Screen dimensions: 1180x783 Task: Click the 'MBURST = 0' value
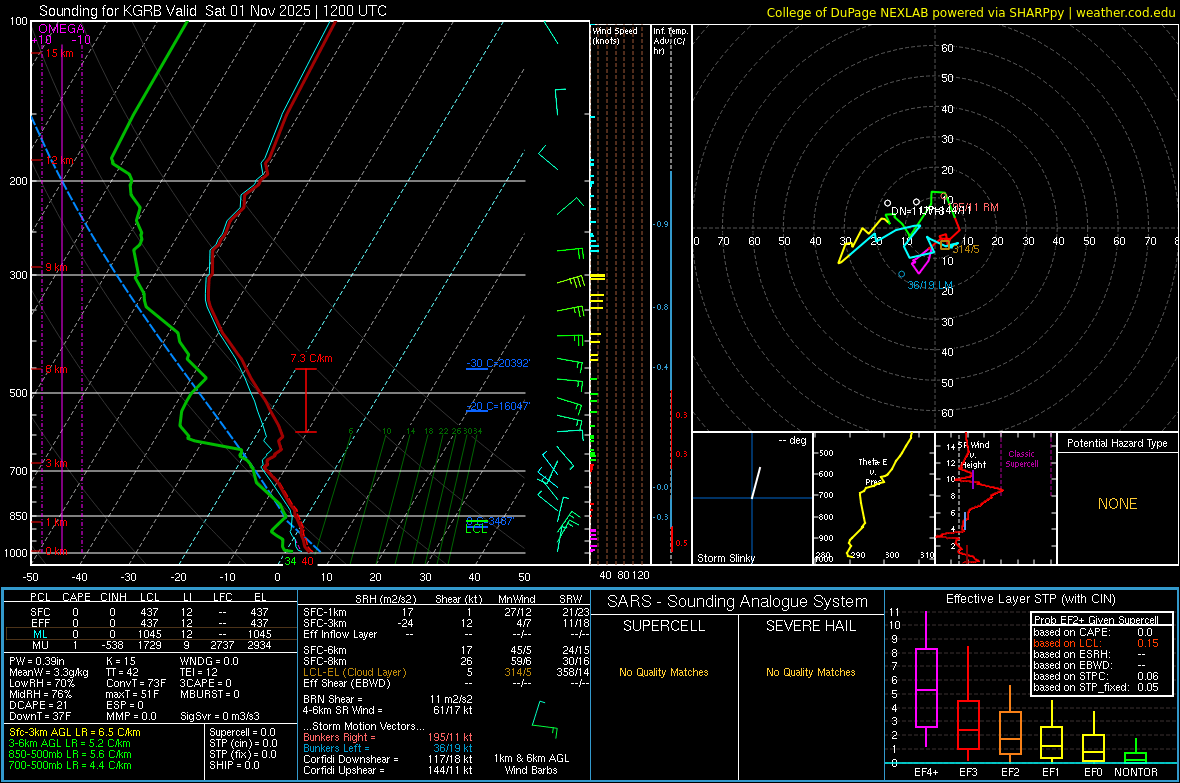(x=209, y=694)
